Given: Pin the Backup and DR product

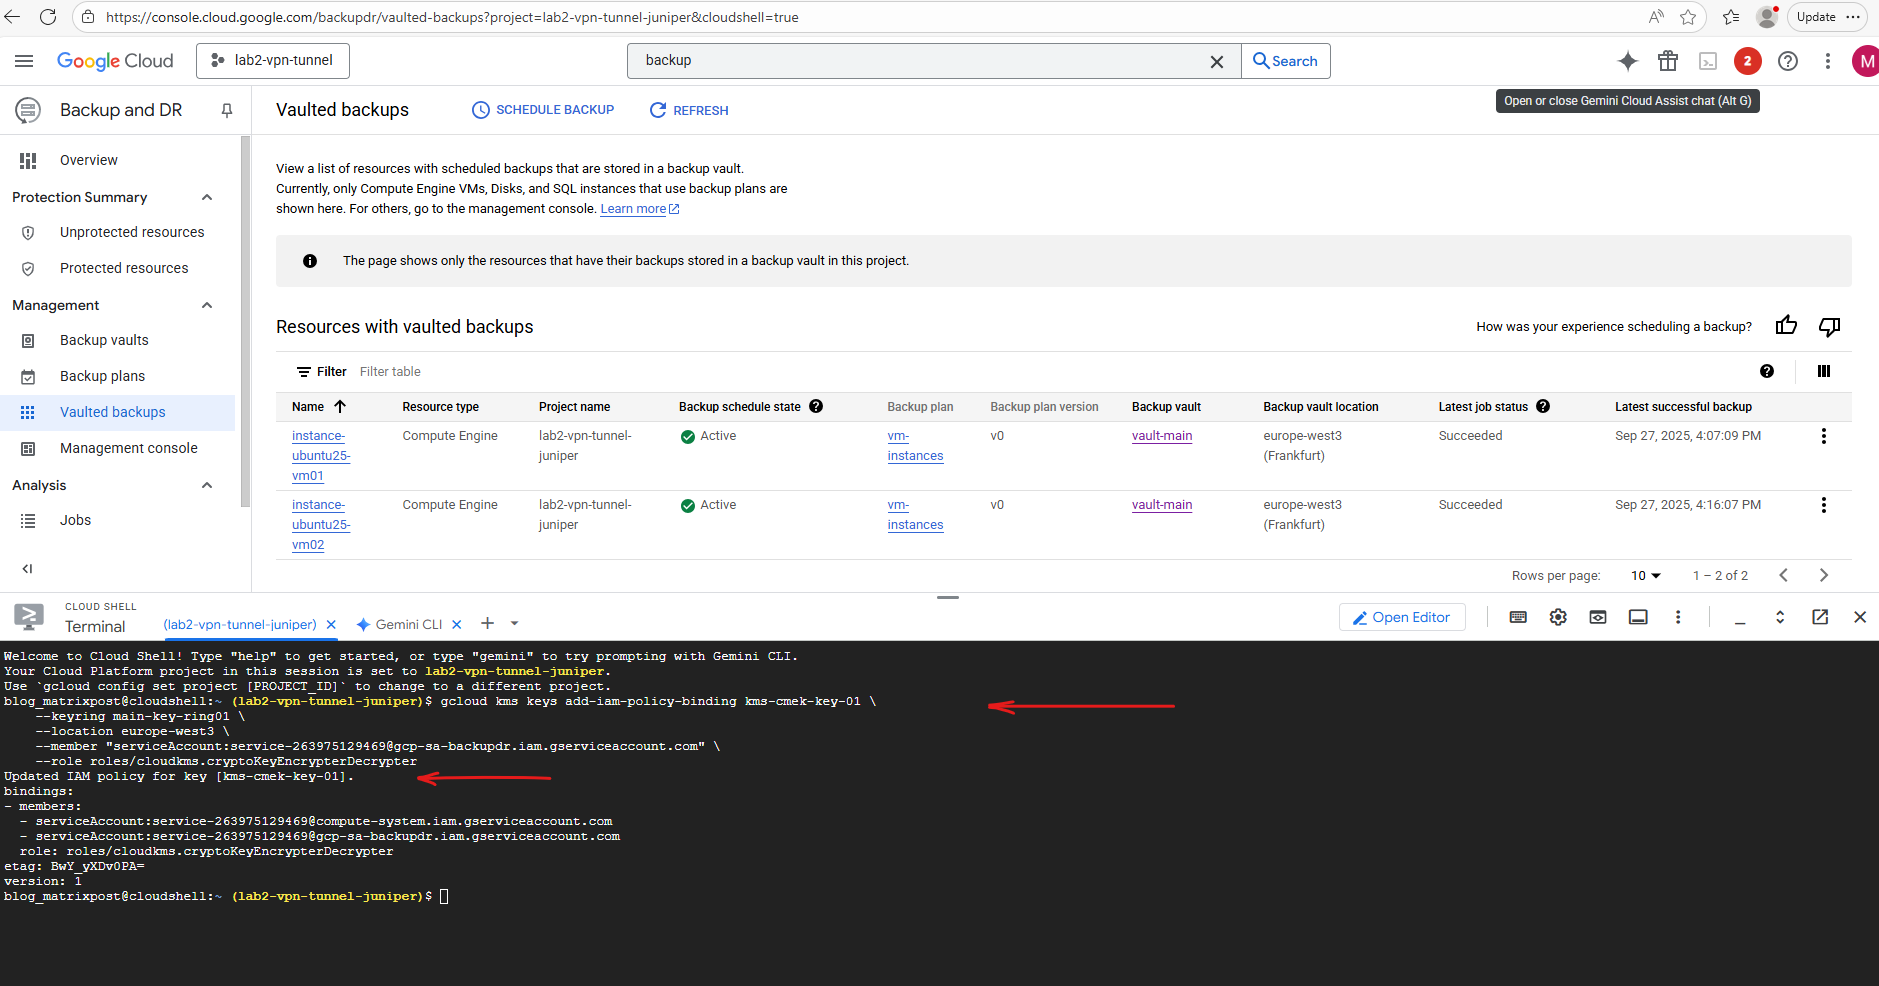Looking at the screenshot, I should click(x=227, y=110).
